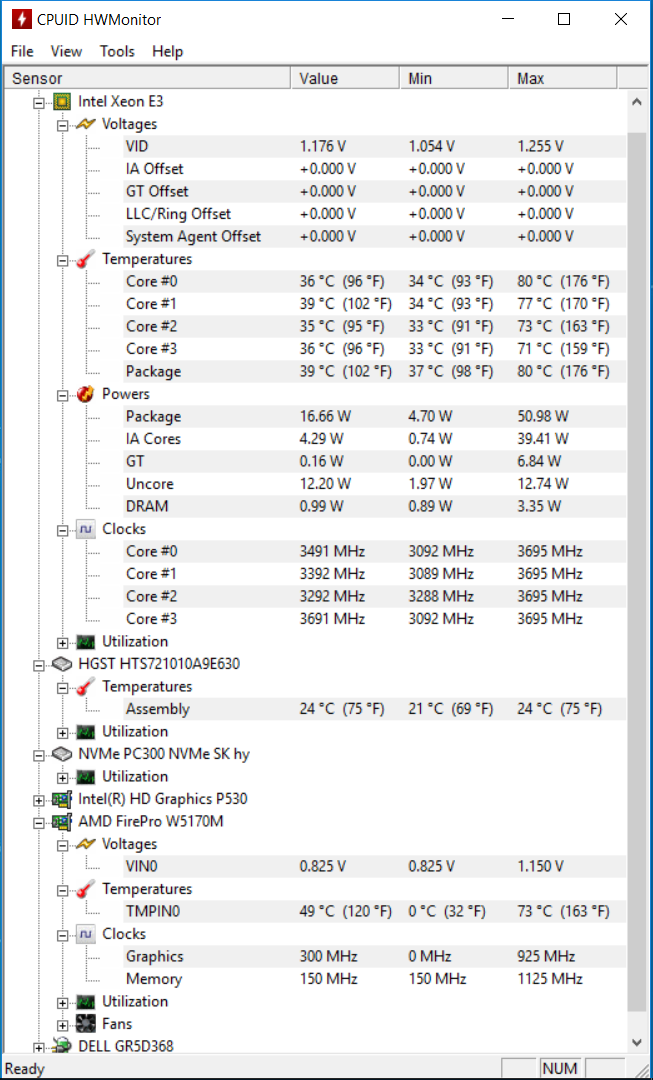Viewport: 653px width, 1080px height.
Task: Click the fan icon beside Fans
Action: click(x=86, y=1024)
